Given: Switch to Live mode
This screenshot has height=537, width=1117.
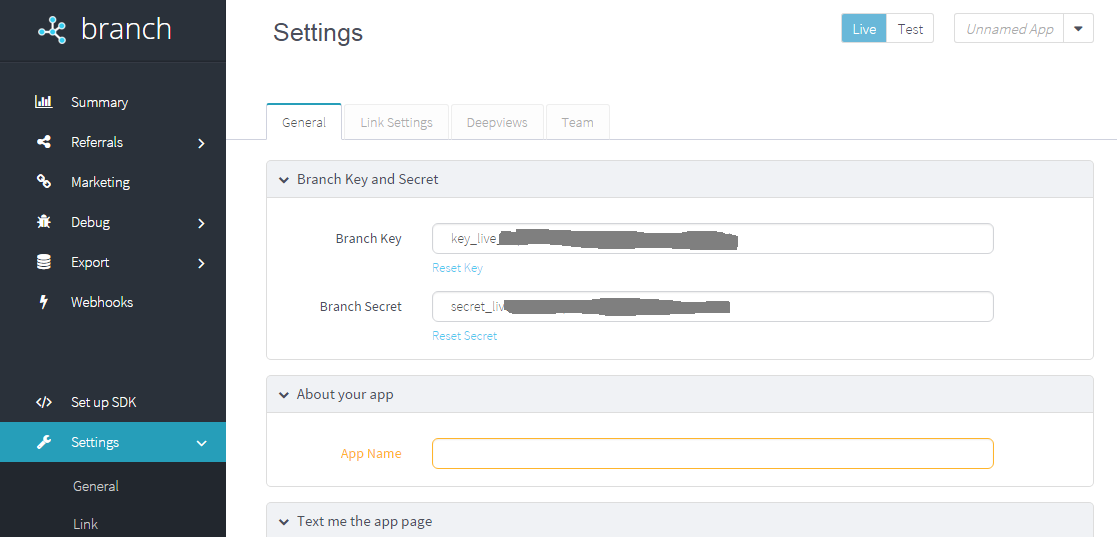Looking at the screenshot, I should coord(864,29).
